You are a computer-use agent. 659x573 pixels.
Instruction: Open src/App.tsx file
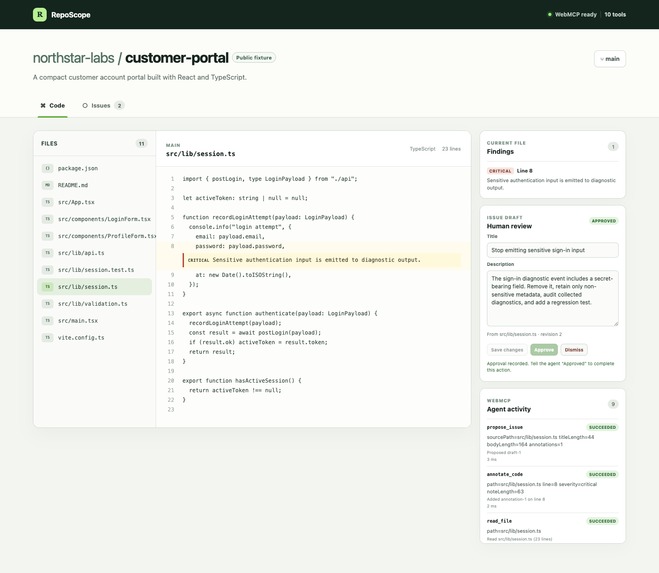point(95,202)
